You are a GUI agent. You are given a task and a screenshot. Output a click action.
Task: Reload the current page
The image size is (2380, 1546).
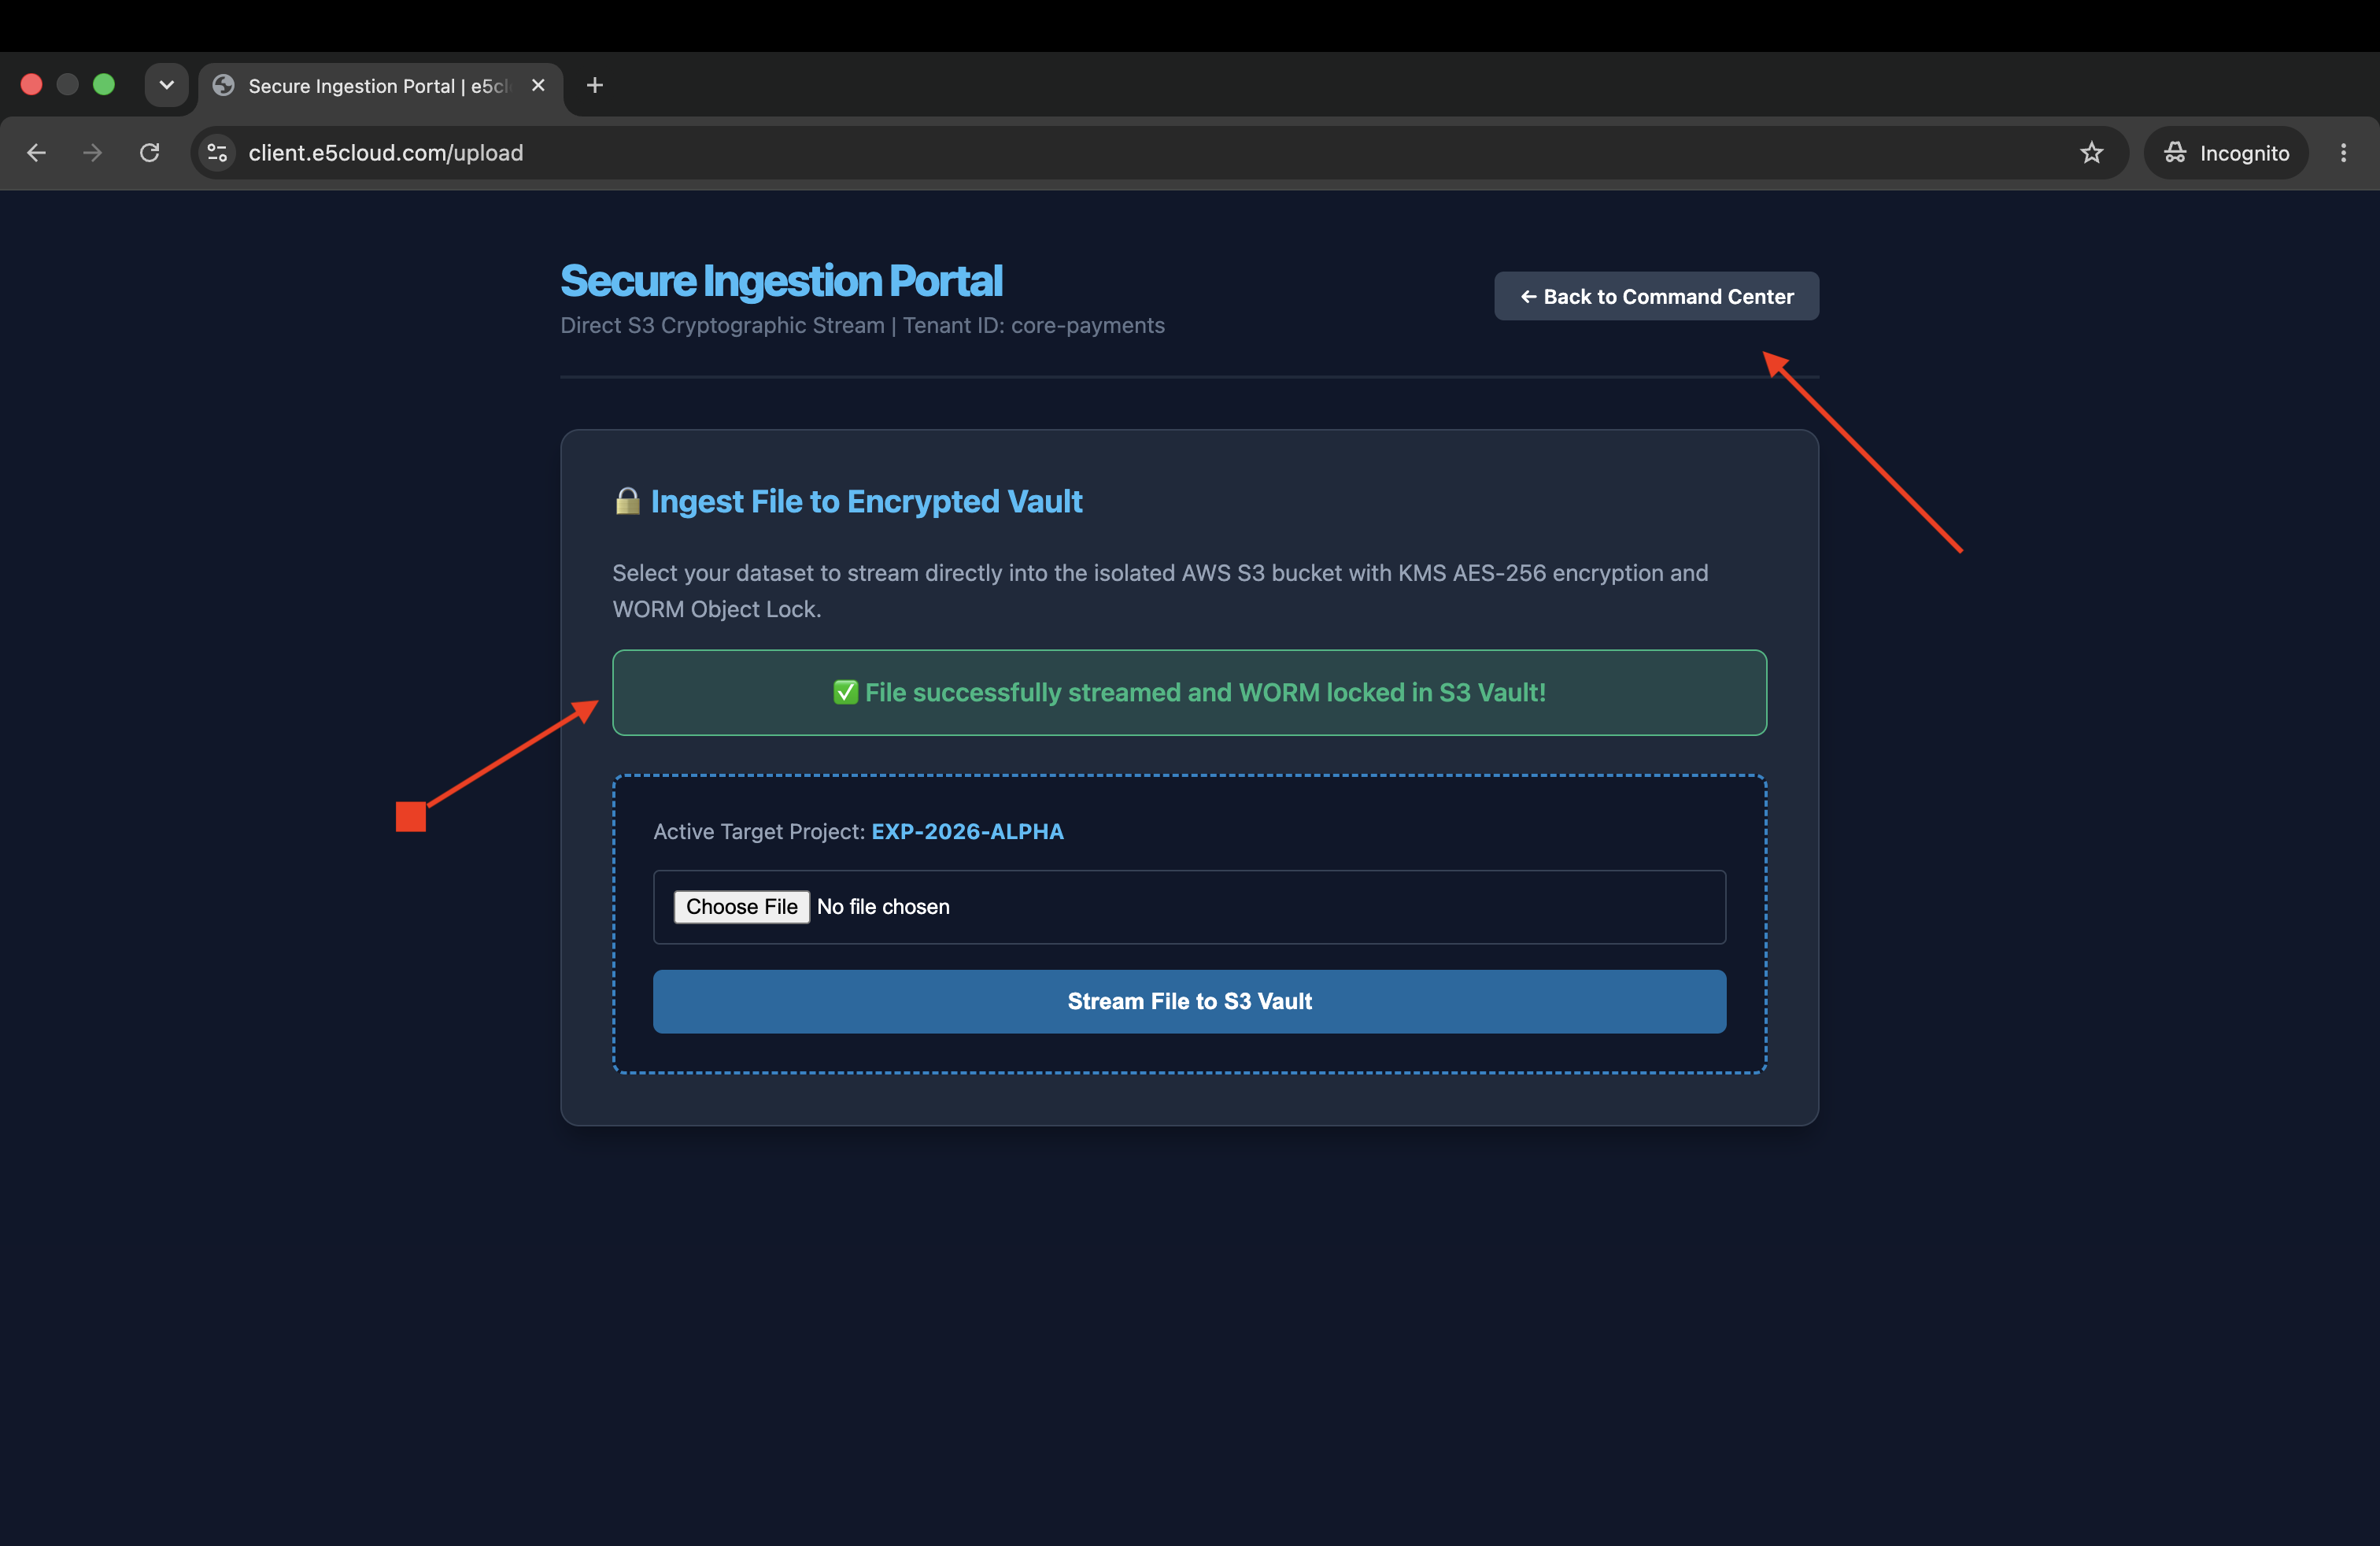tap(149, 153)
